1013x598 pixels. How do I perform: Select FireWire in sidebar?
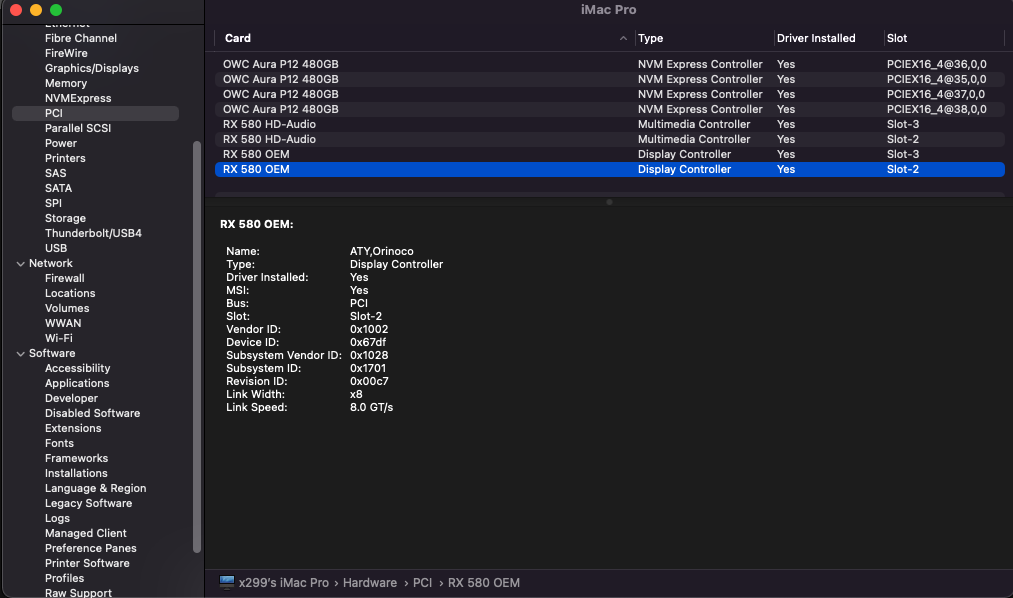[66, 53]
